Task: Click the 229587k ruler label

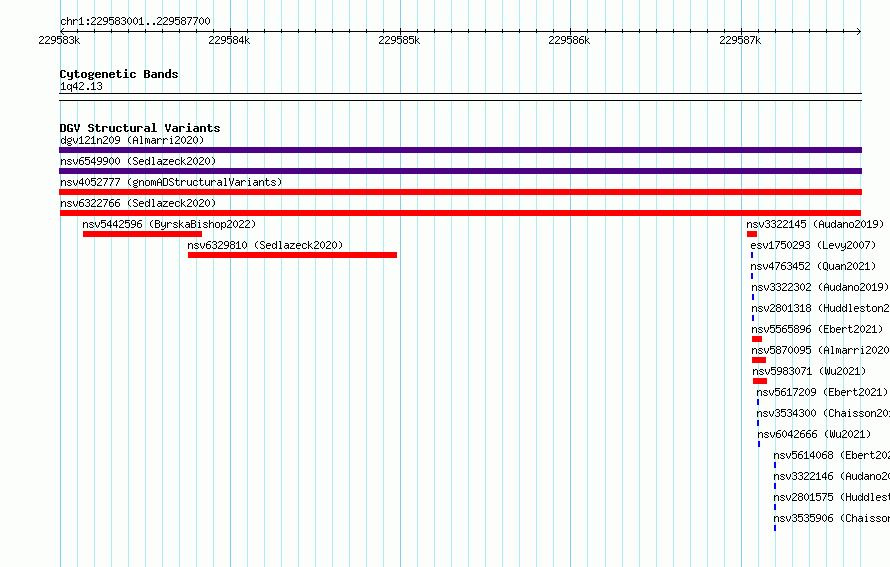Action: pyautogui.click(x=740, y=40)
